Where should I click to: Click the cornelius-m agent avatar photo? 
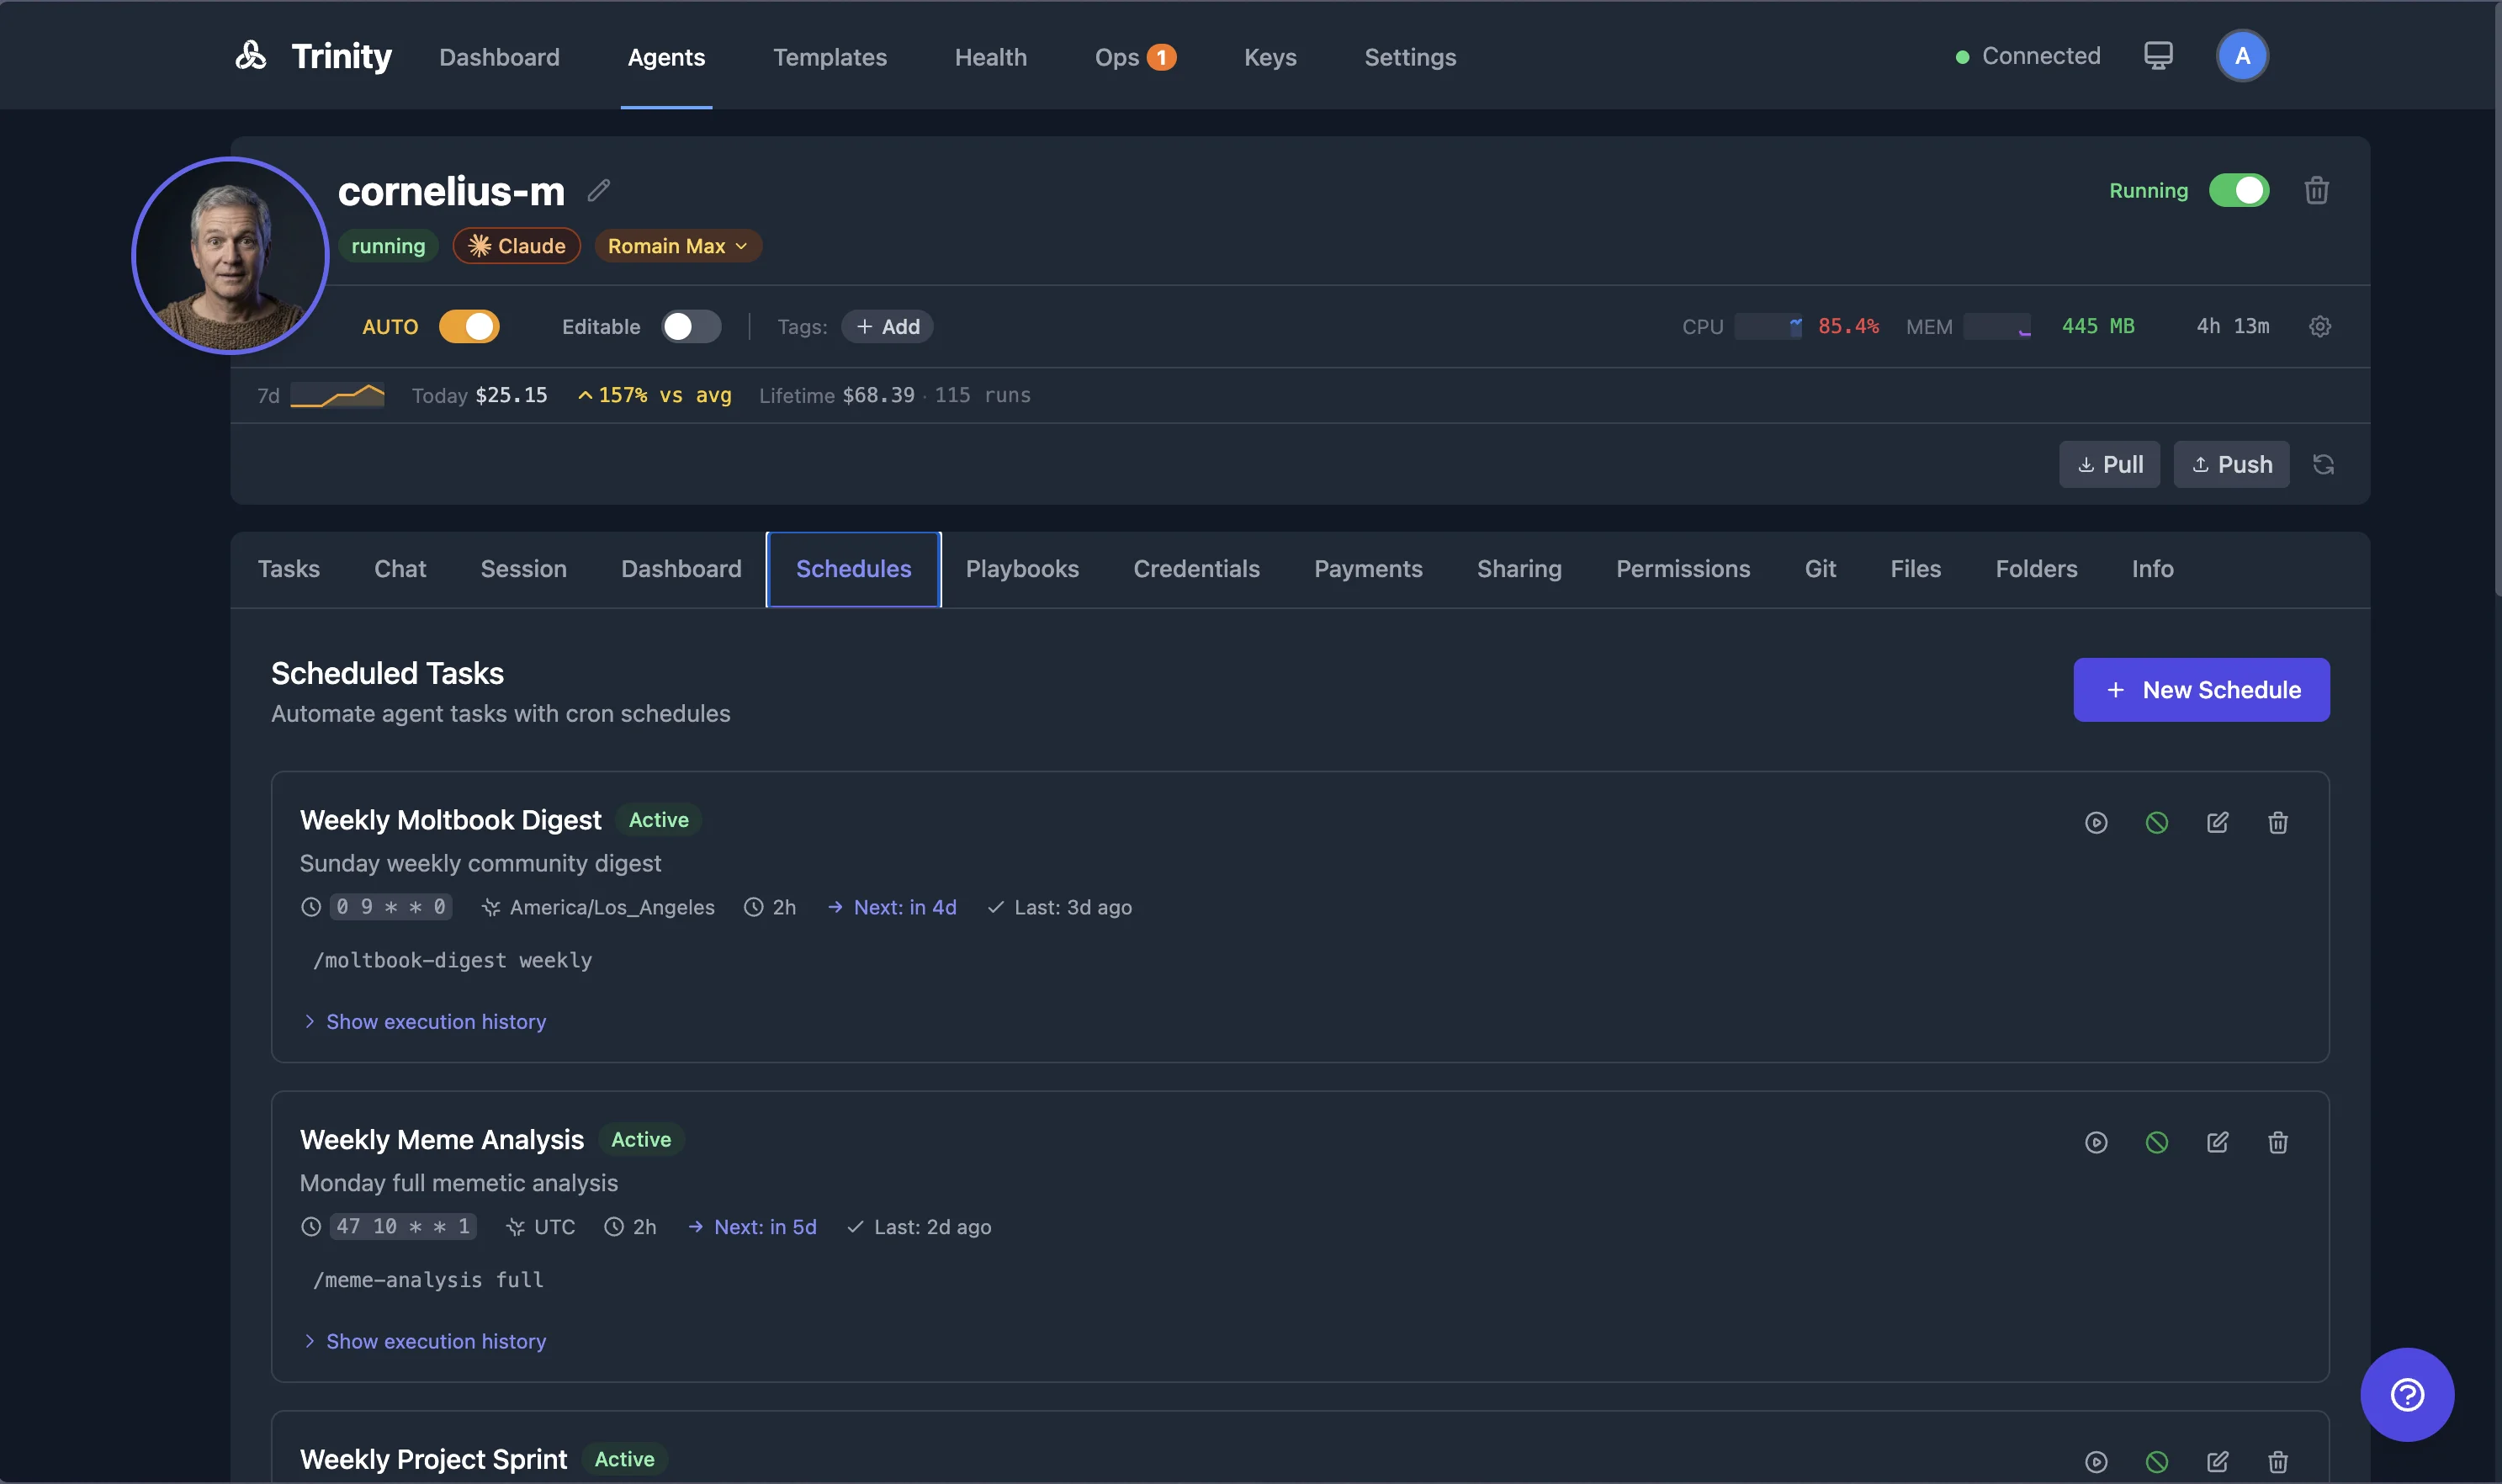230,255
